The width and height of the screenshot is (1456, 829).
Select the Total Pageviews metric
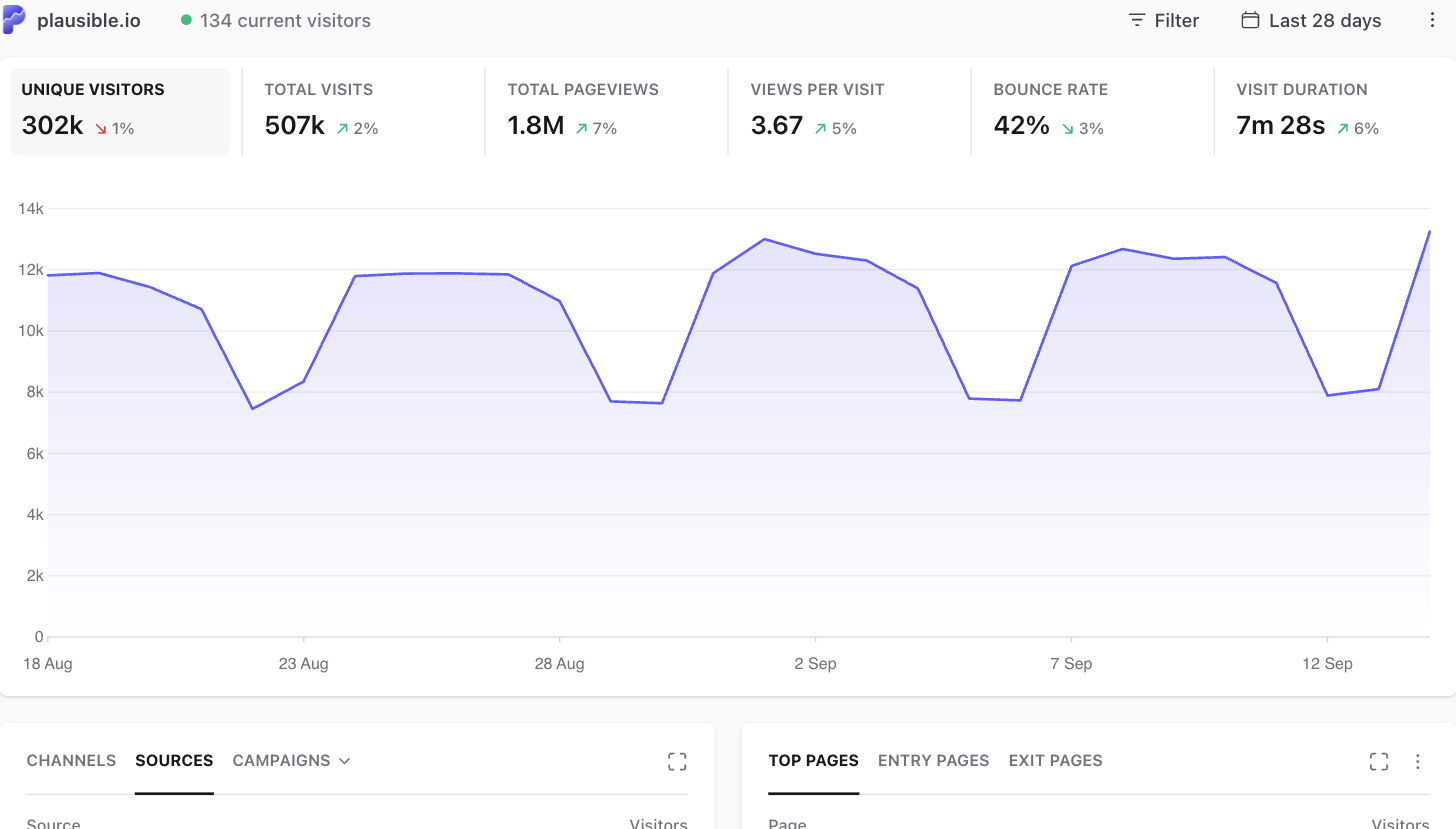606,111
